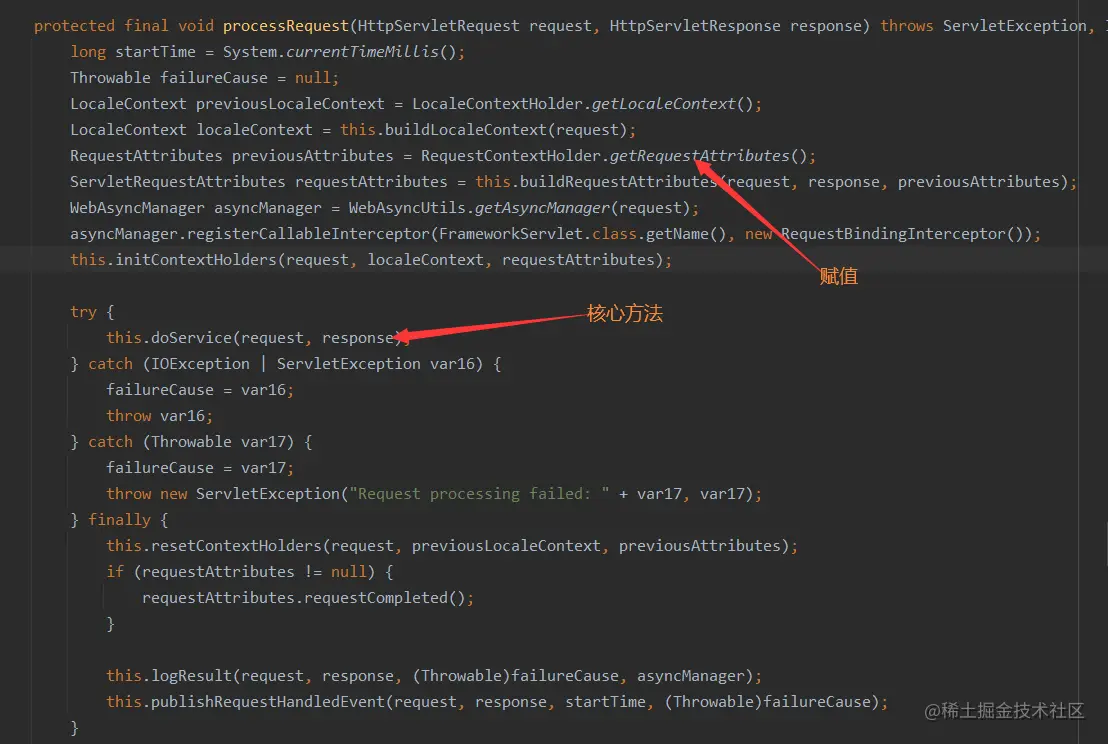
Task: Click HttpServletResponse parameter type
Action: tap(695, 26)
